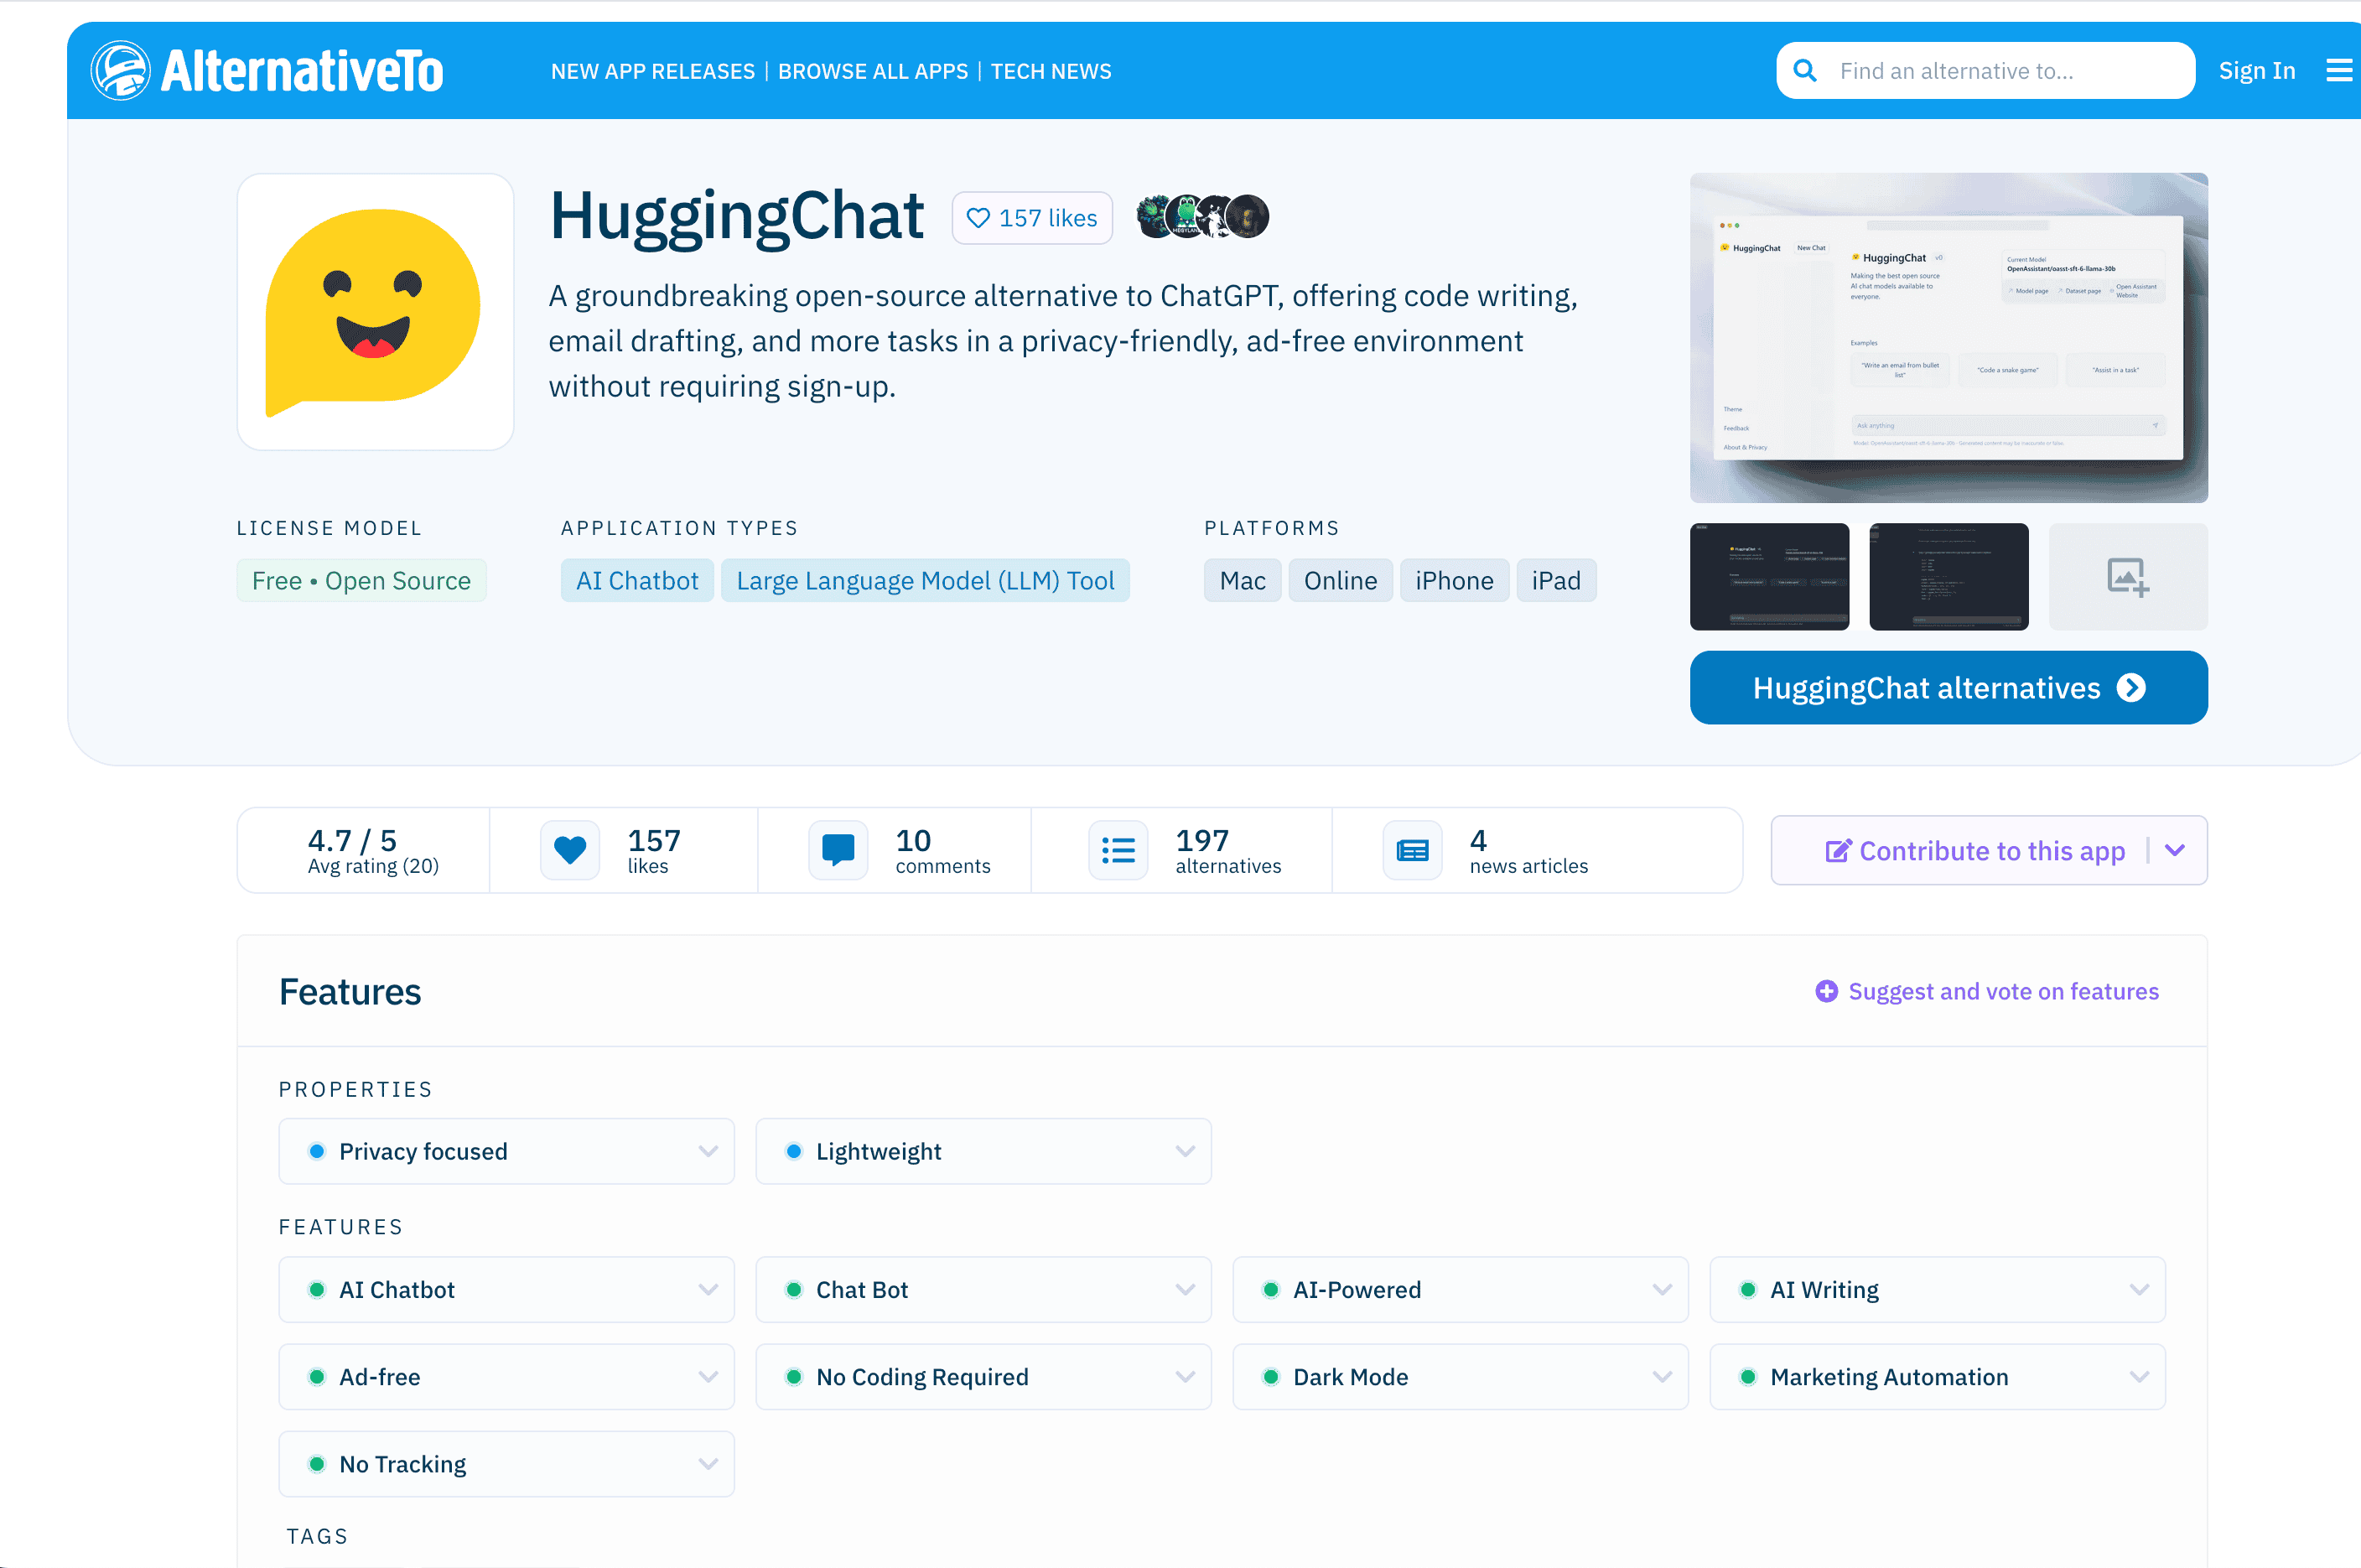Click the heart likes icon in stats bar

coord(570,850)
